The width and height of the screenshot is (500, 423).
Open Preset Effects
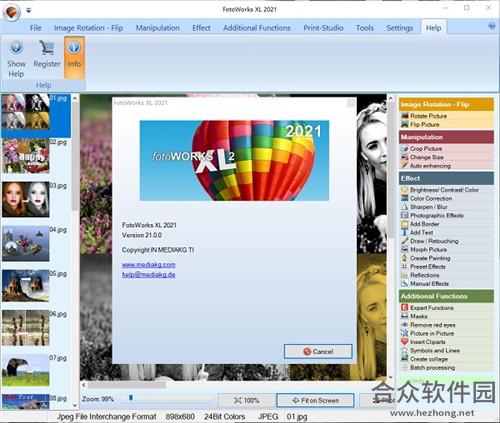point(427,266)
